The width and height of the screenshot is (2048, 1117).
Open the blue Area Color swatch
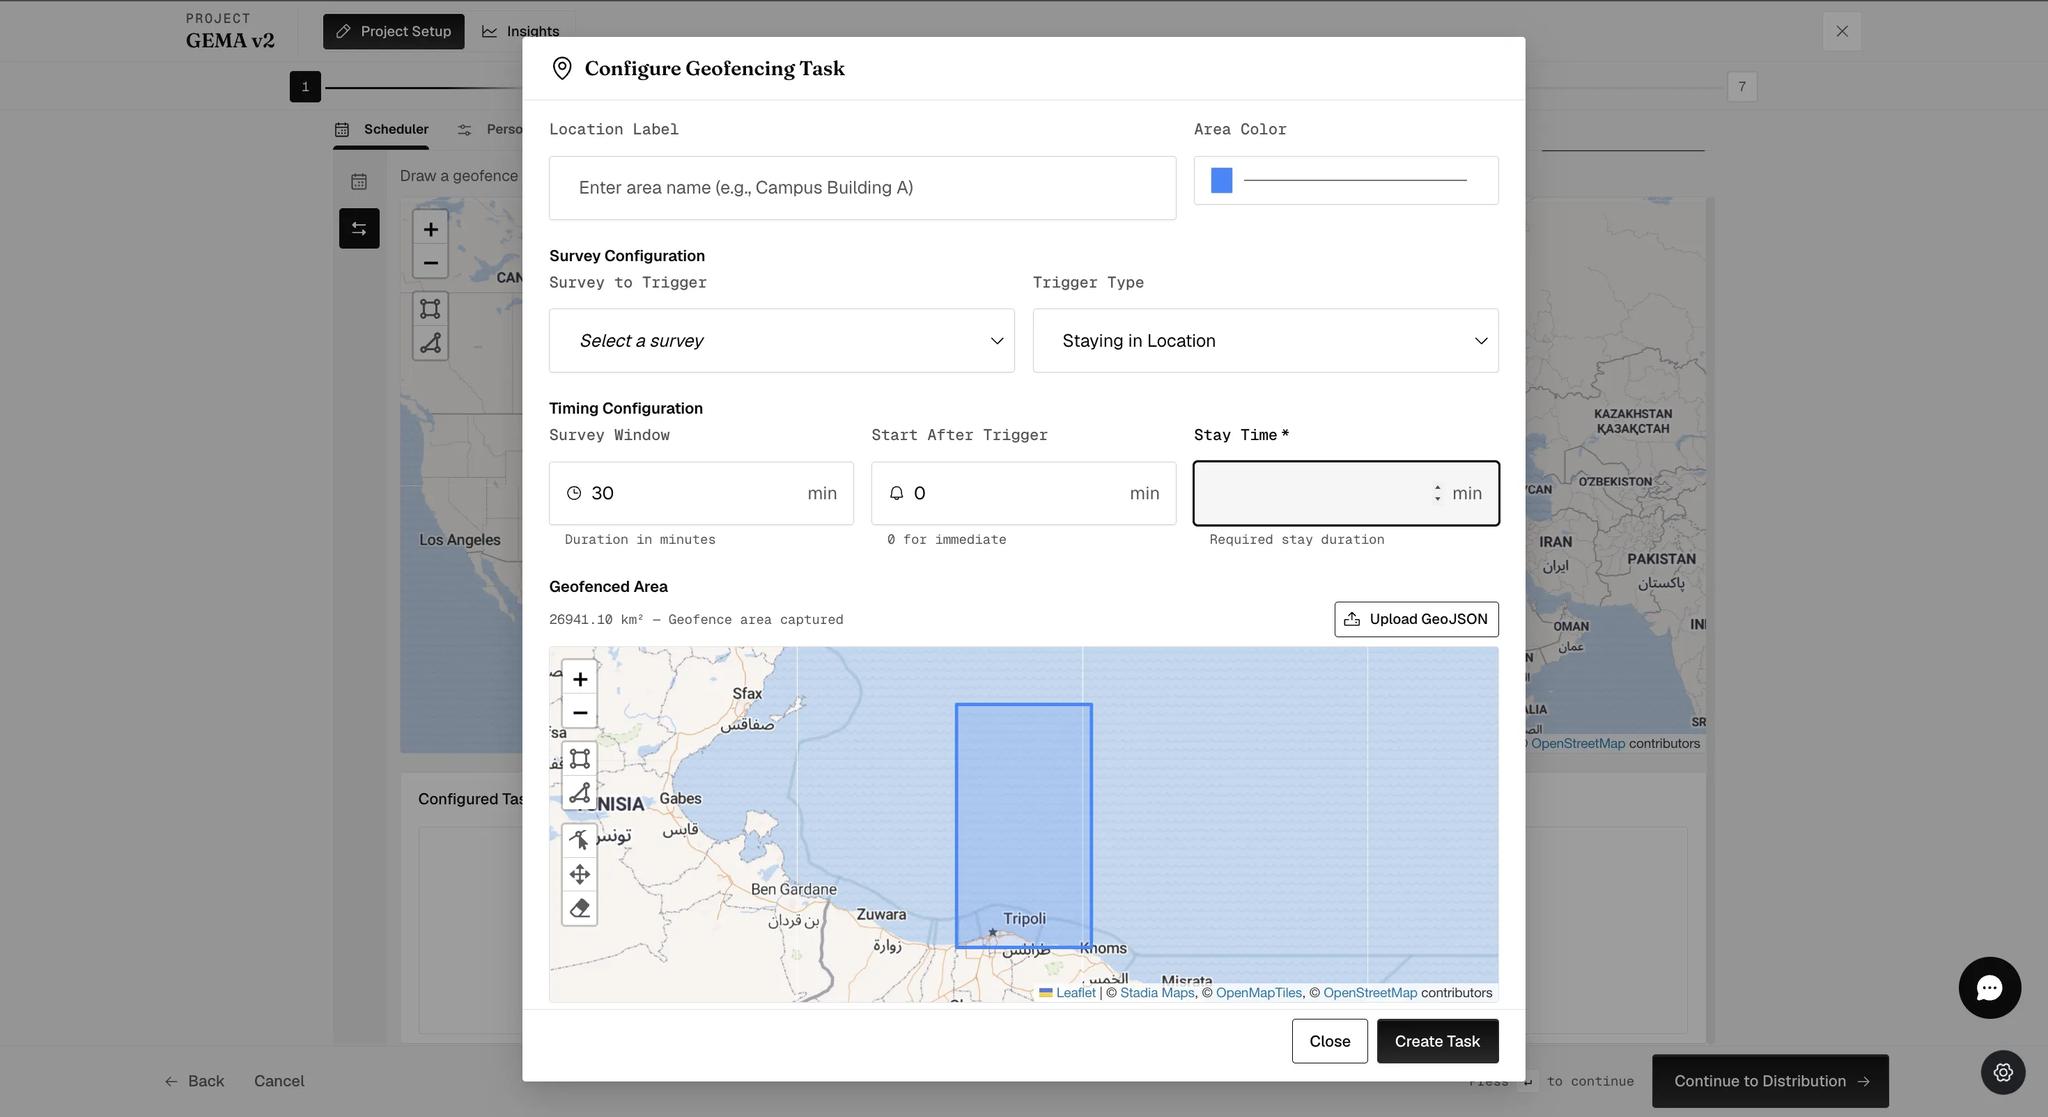(1222, 180)
